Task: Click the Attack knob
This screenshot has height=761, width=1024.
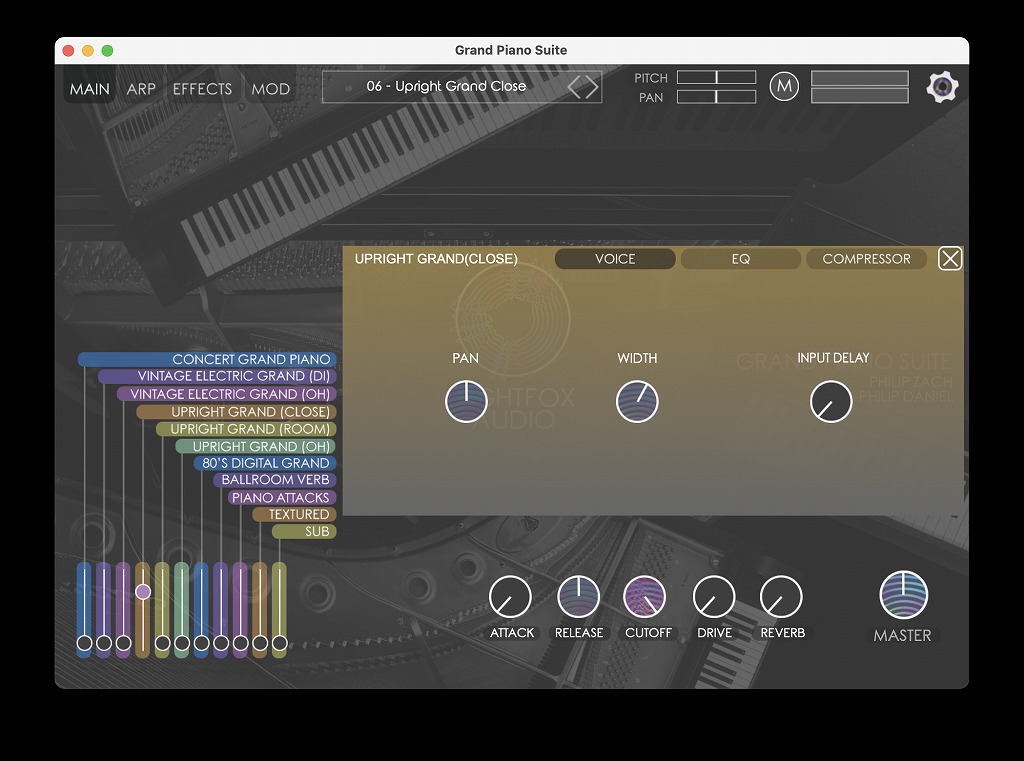Action: pyautogui.click(x=510, y=598)
